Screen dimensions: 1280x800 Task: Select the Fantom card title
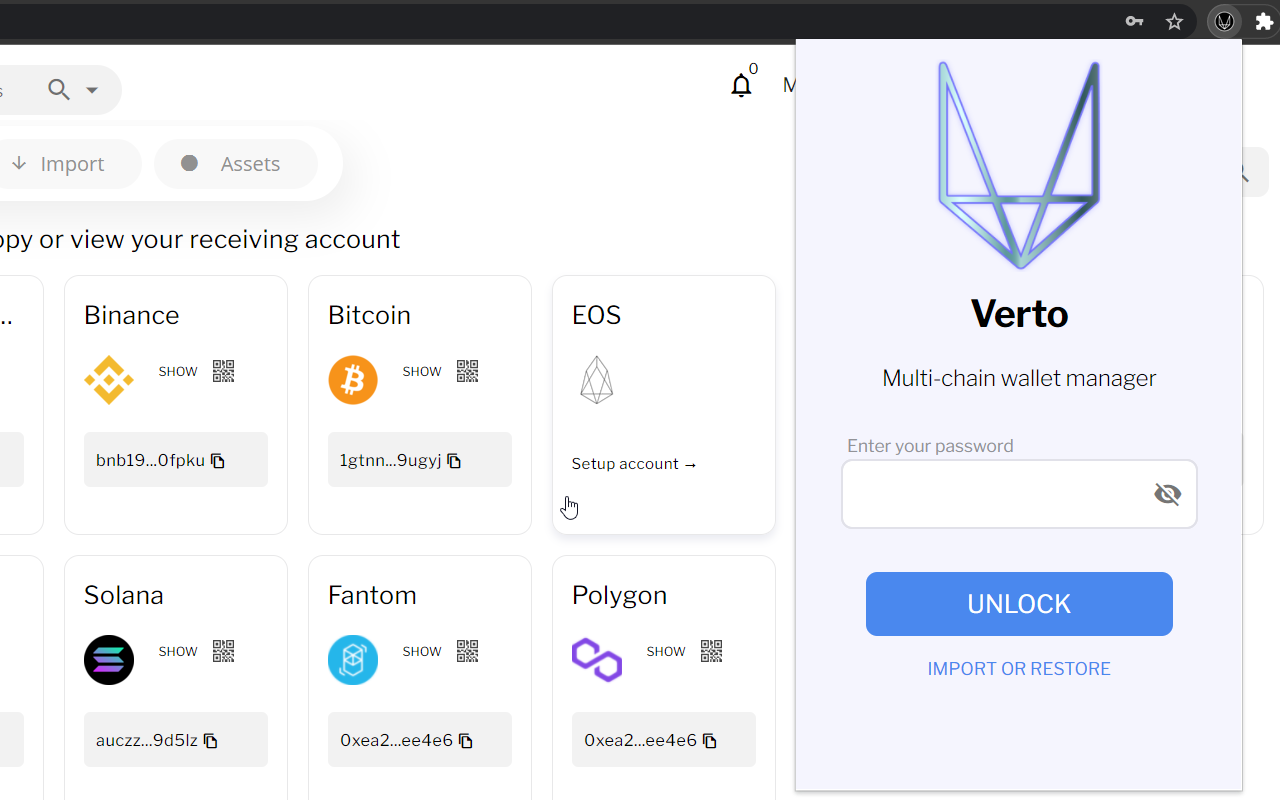pyautogui.click(x=372, y=595)
